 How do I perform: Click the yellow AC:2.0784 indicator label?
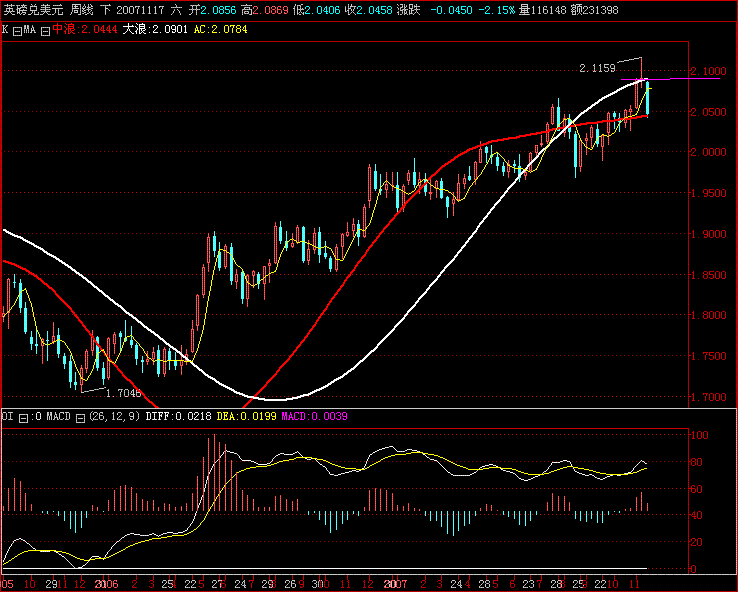pyautogui.click(x=220, y=30)
